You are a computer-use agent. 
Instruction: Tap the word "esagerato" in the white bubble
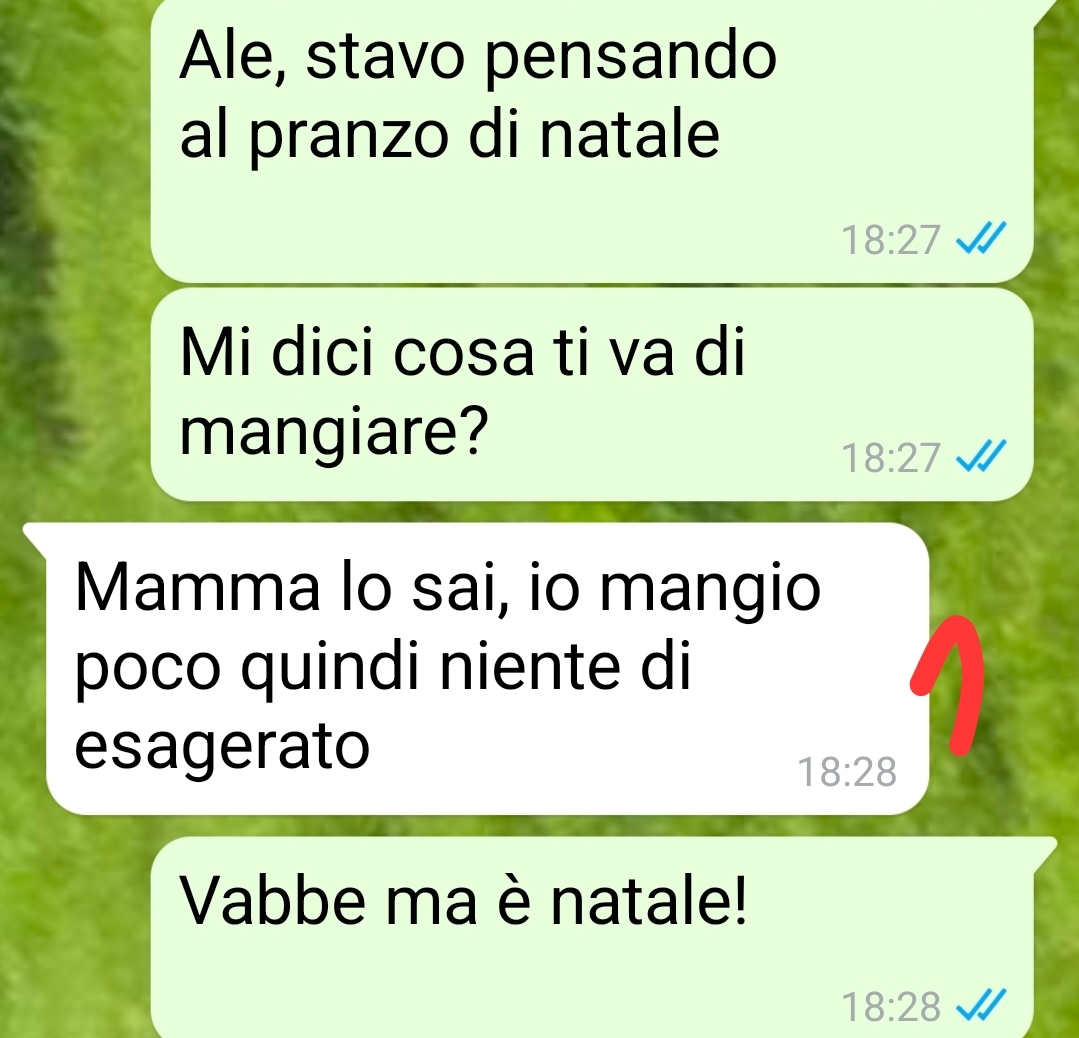(x=222, y=748)
